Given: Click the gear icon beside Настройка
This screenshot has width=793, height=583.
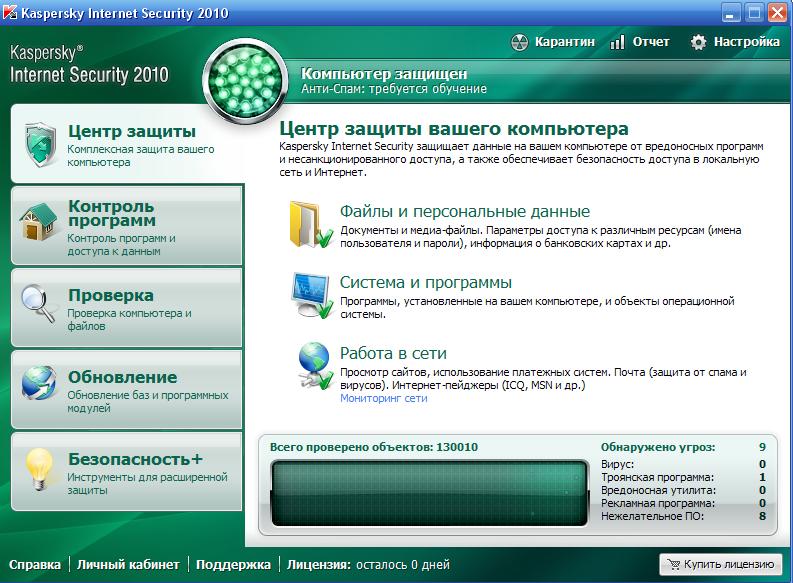Looking at the screenshot, I should coord(698,42).
